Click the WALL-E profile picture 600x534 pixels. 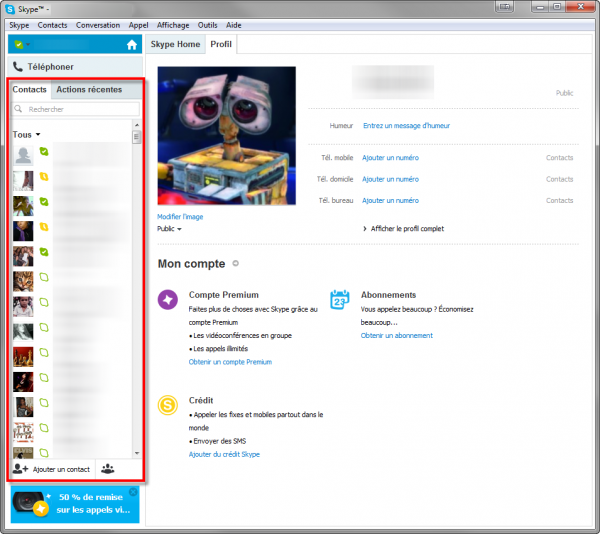click(227, 136)
